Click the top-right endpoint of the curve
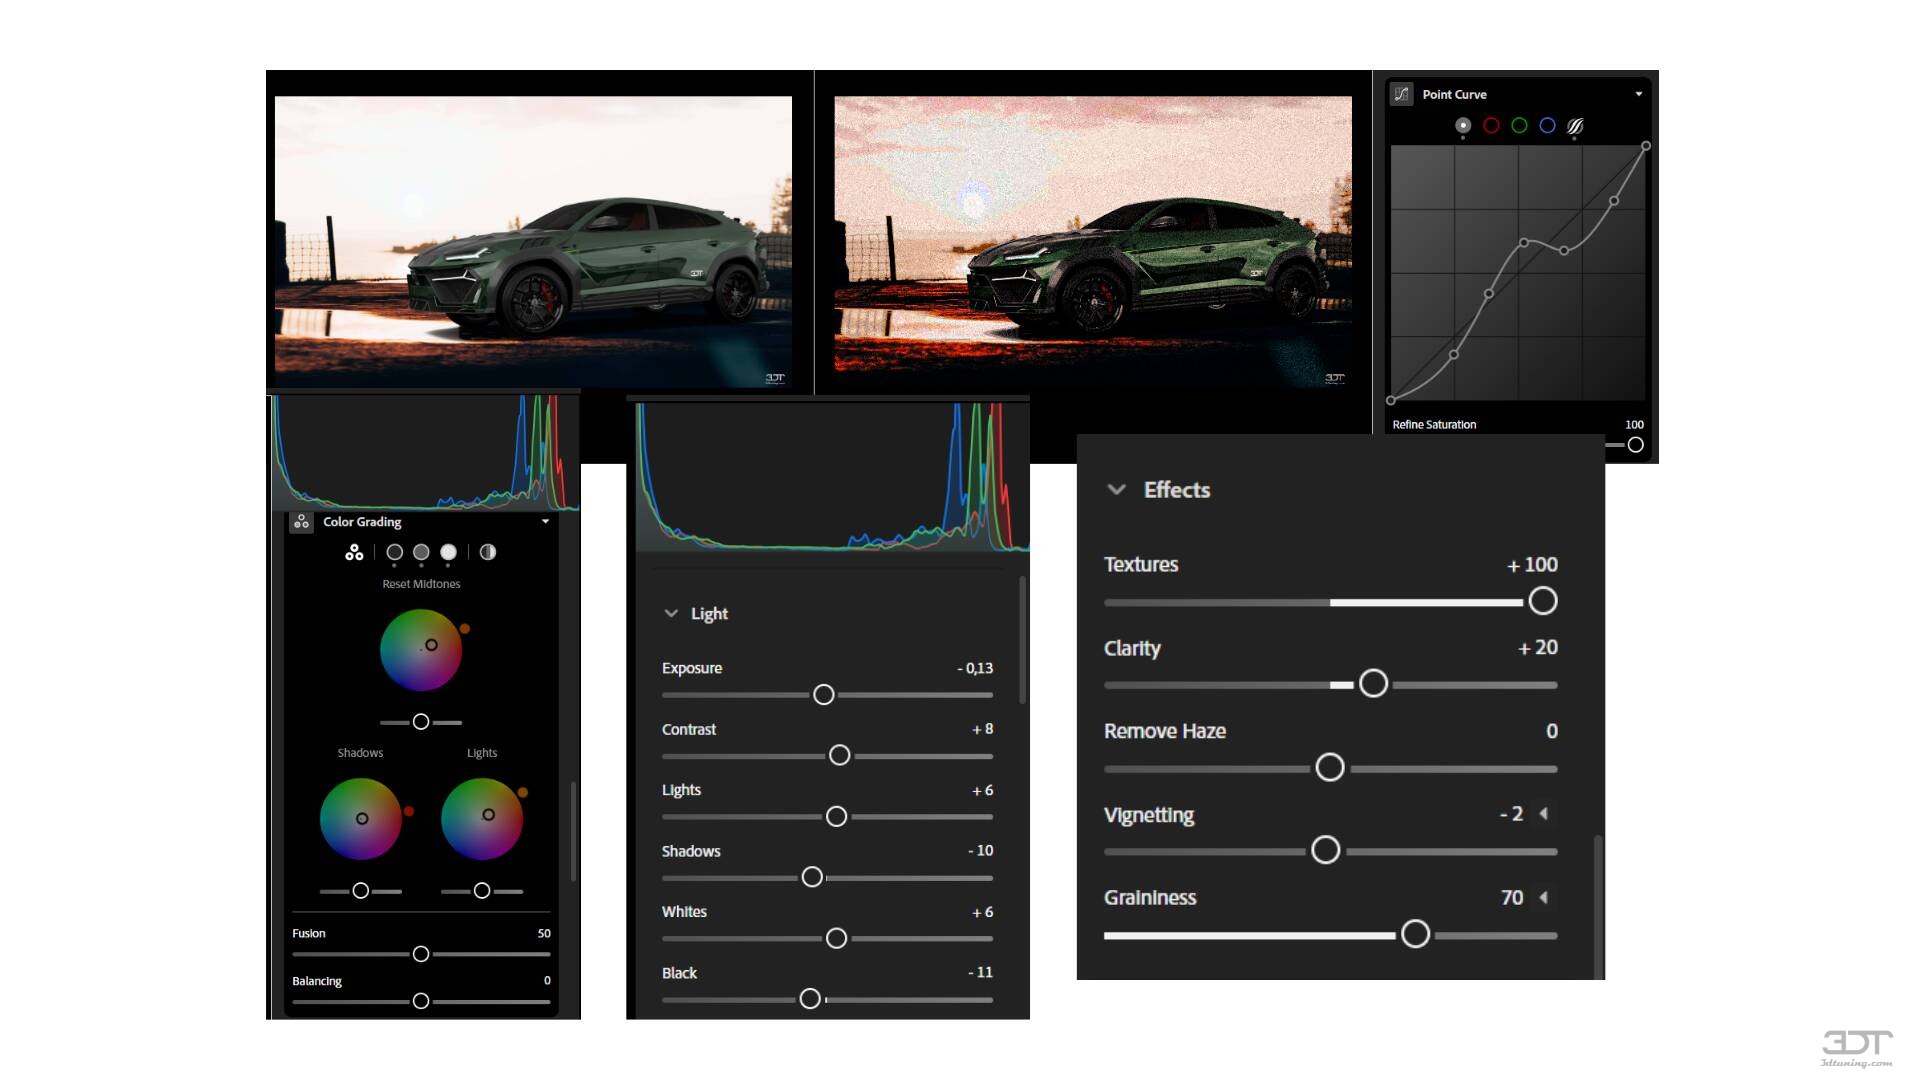The width and height of the screenshot is (1920, 1080). (1645, 146)
